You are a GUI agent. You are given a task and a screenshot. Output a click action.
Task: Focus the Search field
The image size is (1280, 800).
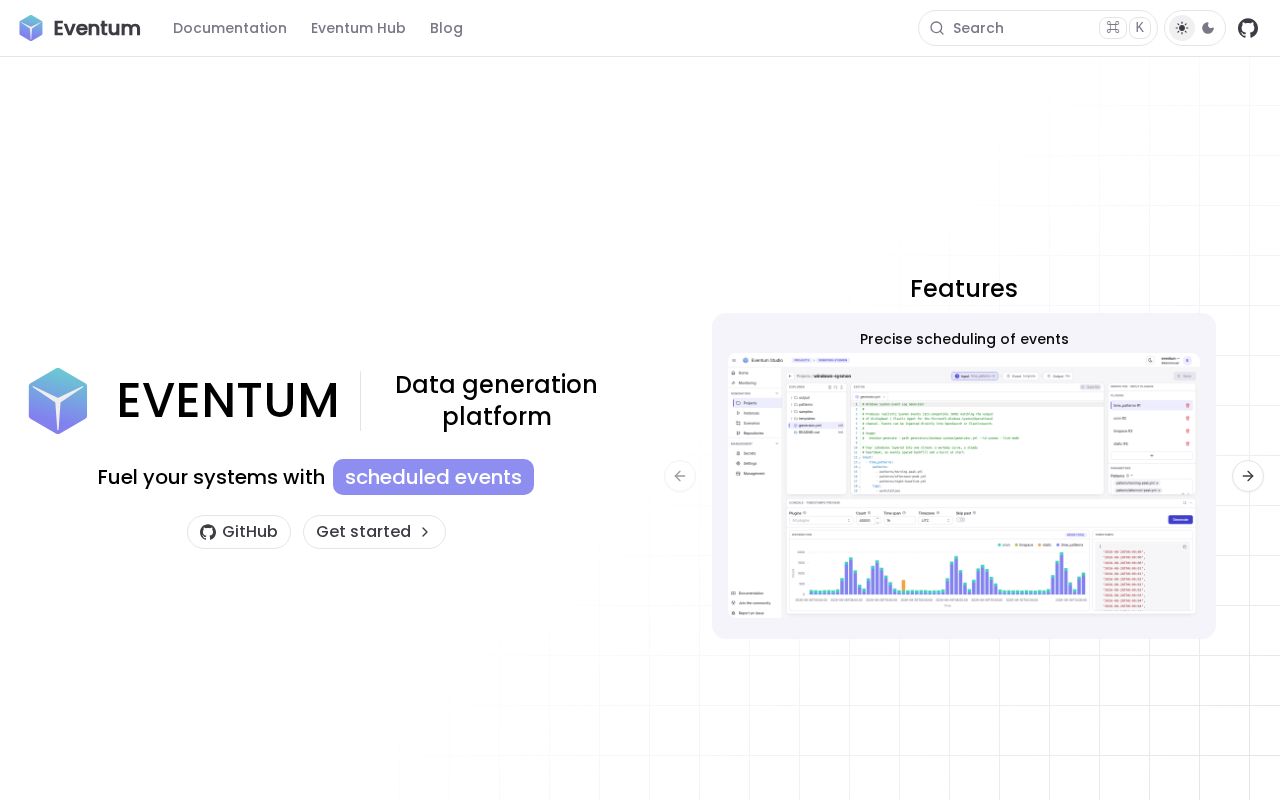tap(1037, 28)
